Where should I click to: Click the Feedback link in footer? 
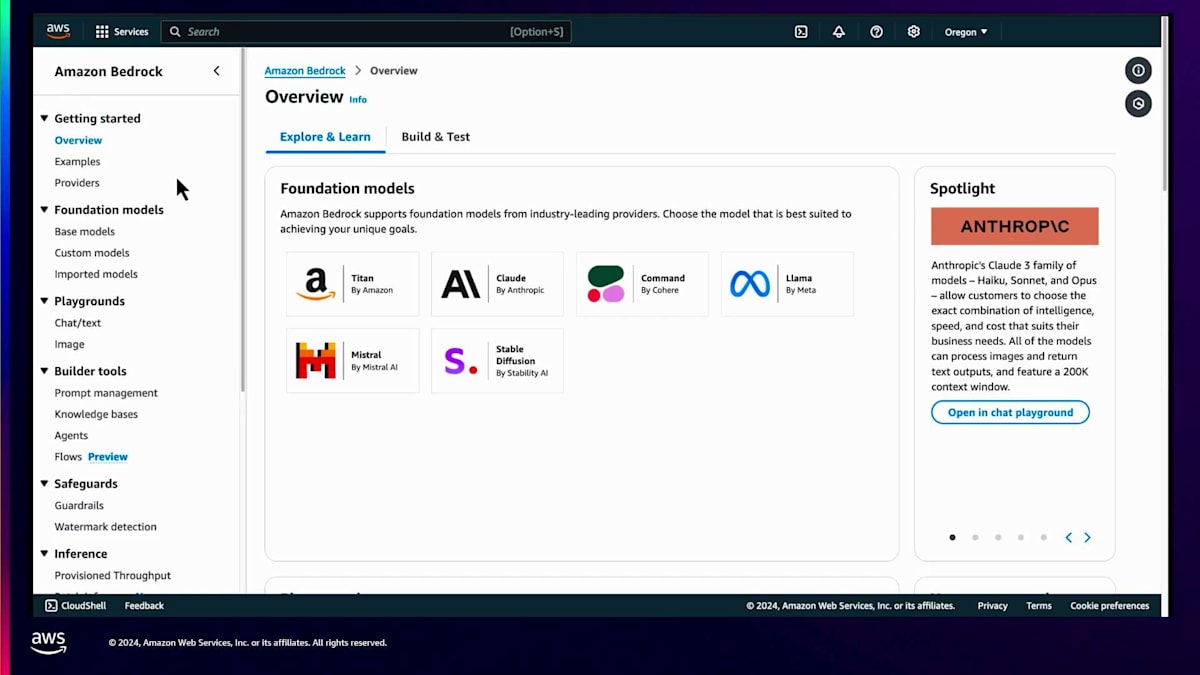pyautogui.click(x=144, y=606)
